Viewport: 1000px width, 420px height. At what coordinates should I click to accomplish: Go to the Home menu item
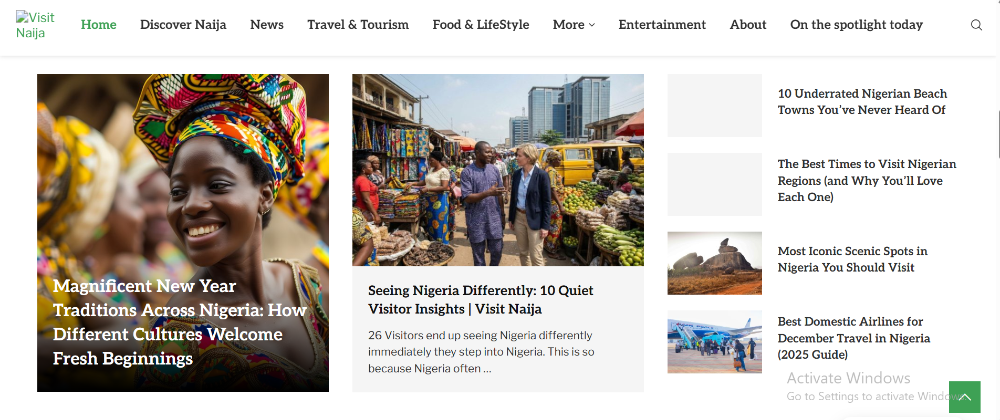(x=98, y=25)
